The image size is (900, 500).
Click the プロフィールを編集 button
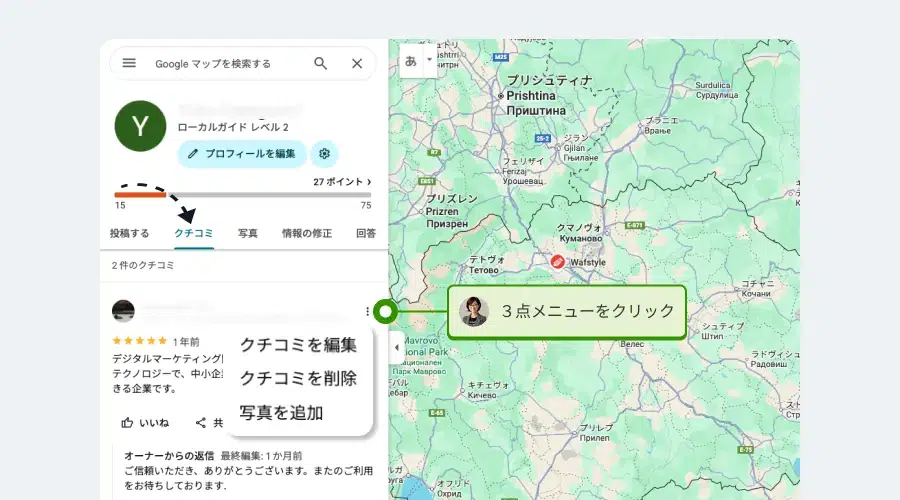coord(241,153)
